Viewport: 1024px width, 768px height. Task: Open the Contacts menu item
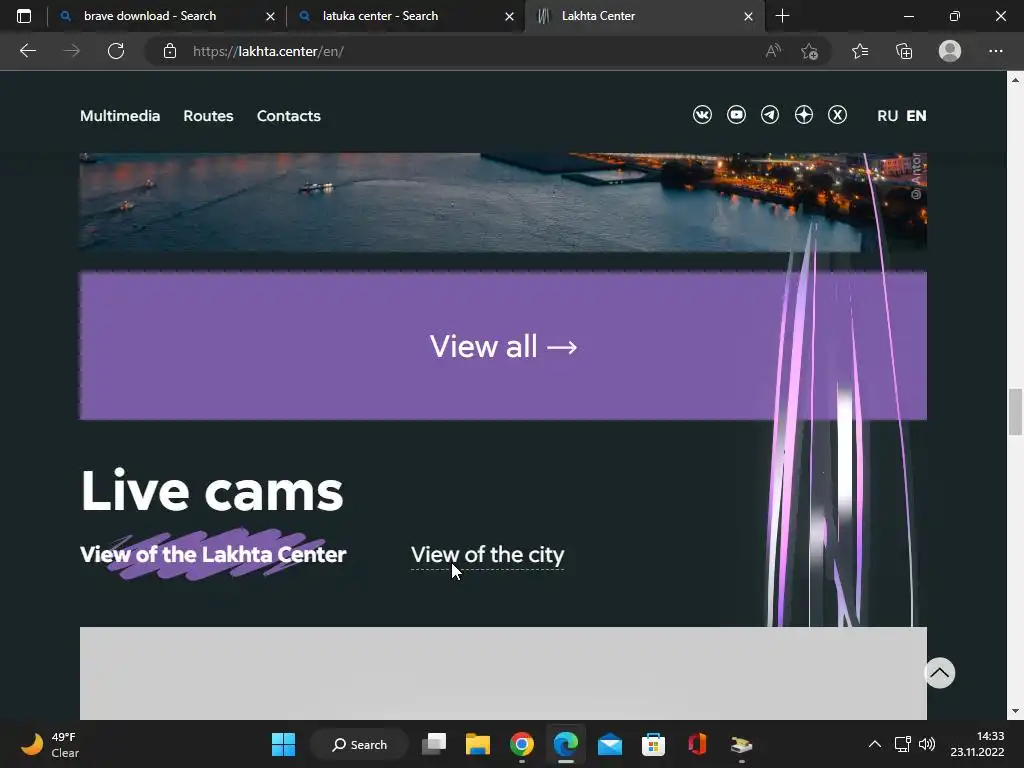(289, 116)
